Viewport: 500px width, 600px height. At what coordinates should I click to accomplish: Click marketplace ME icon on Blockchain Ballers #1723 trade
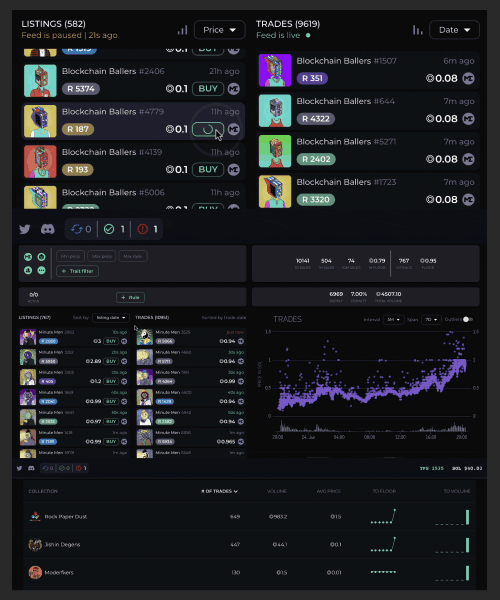pos(468,200)
